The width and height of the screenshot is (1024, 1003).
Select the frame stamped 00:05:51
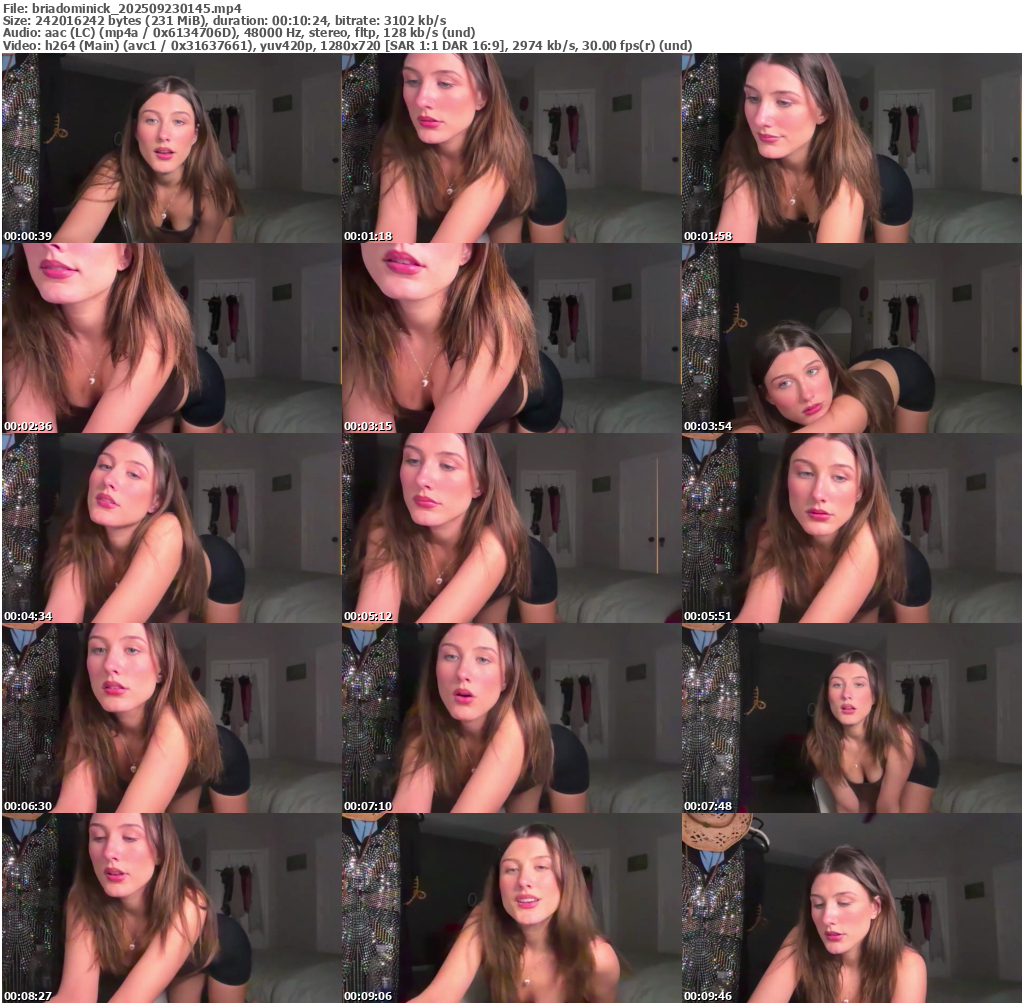(x=851, y=528)
